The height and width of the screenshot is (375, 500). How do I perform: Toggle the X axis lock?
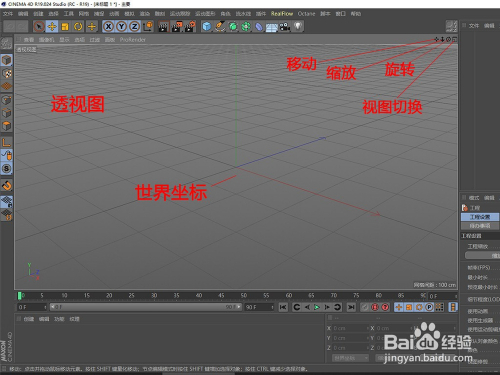click(108, 26)
